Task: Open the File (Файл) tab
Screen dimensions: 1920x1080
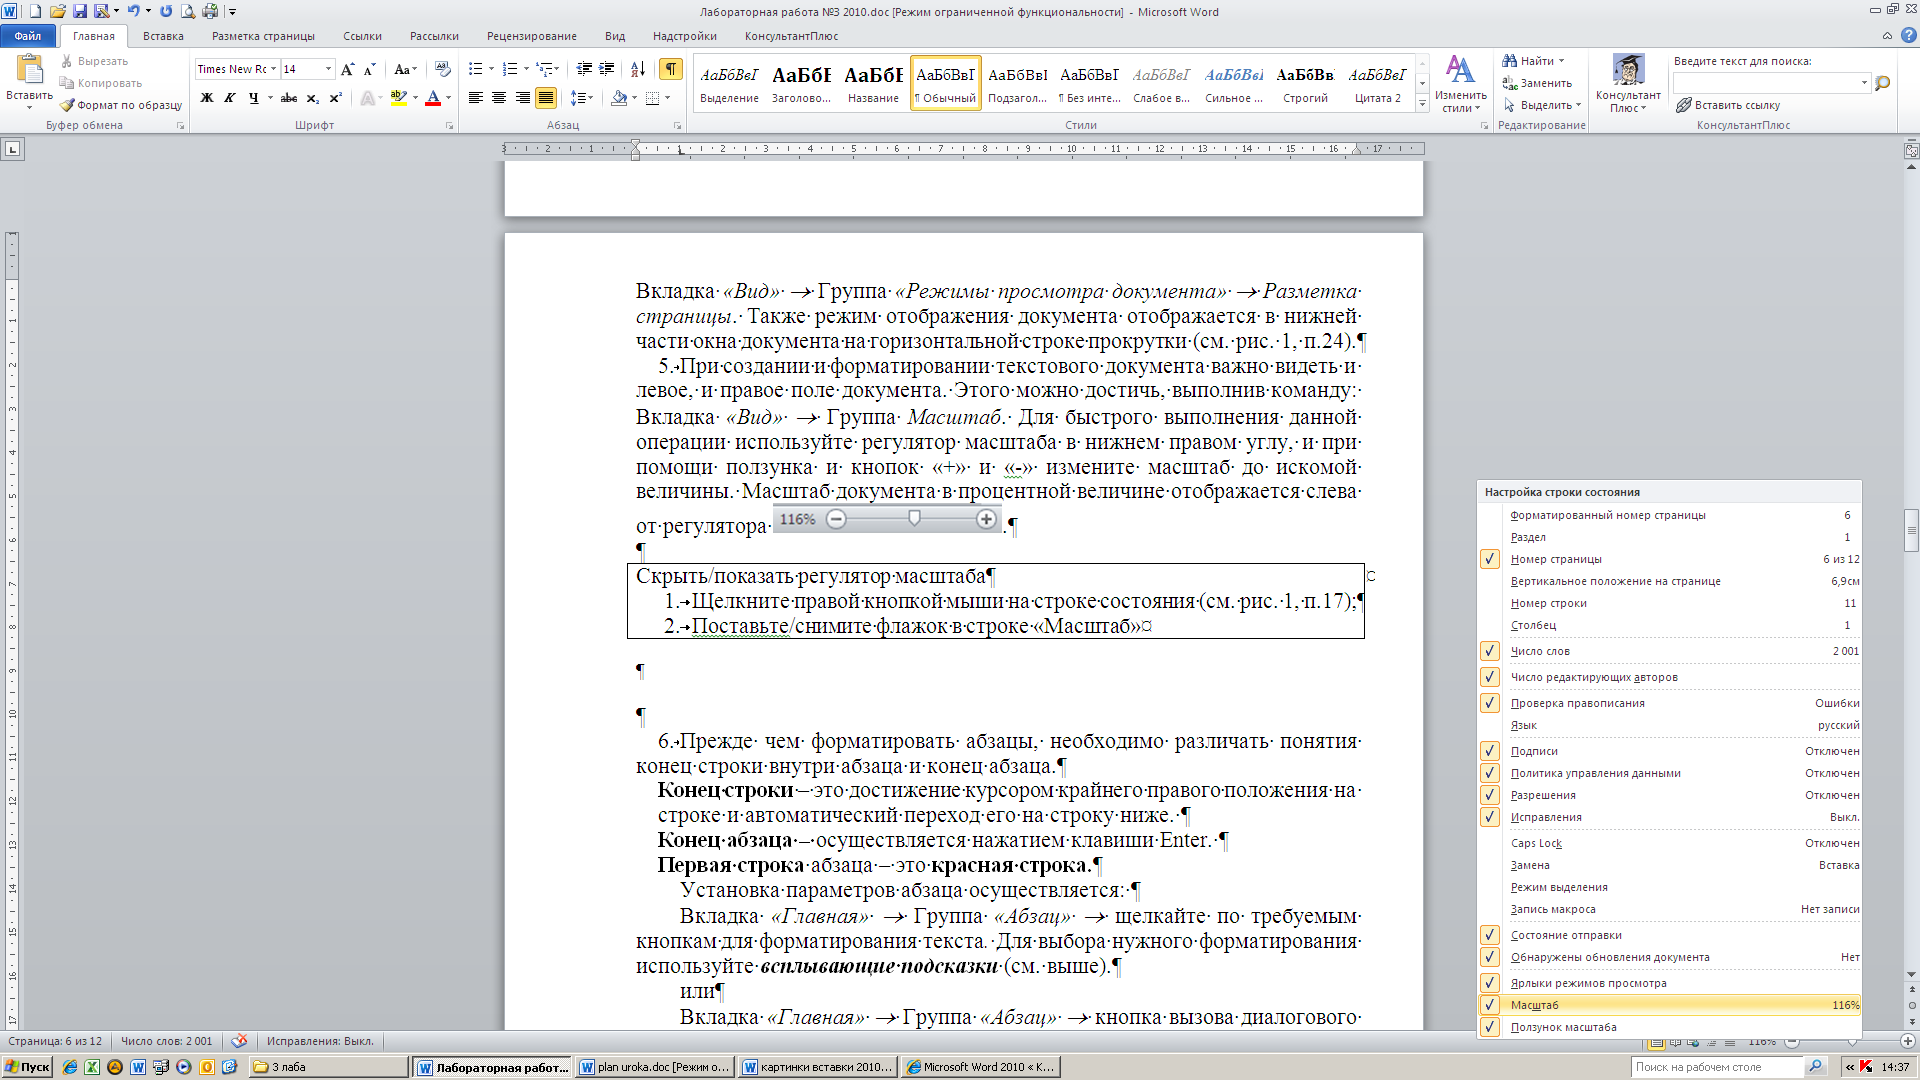Action: (x=28, y=36)
